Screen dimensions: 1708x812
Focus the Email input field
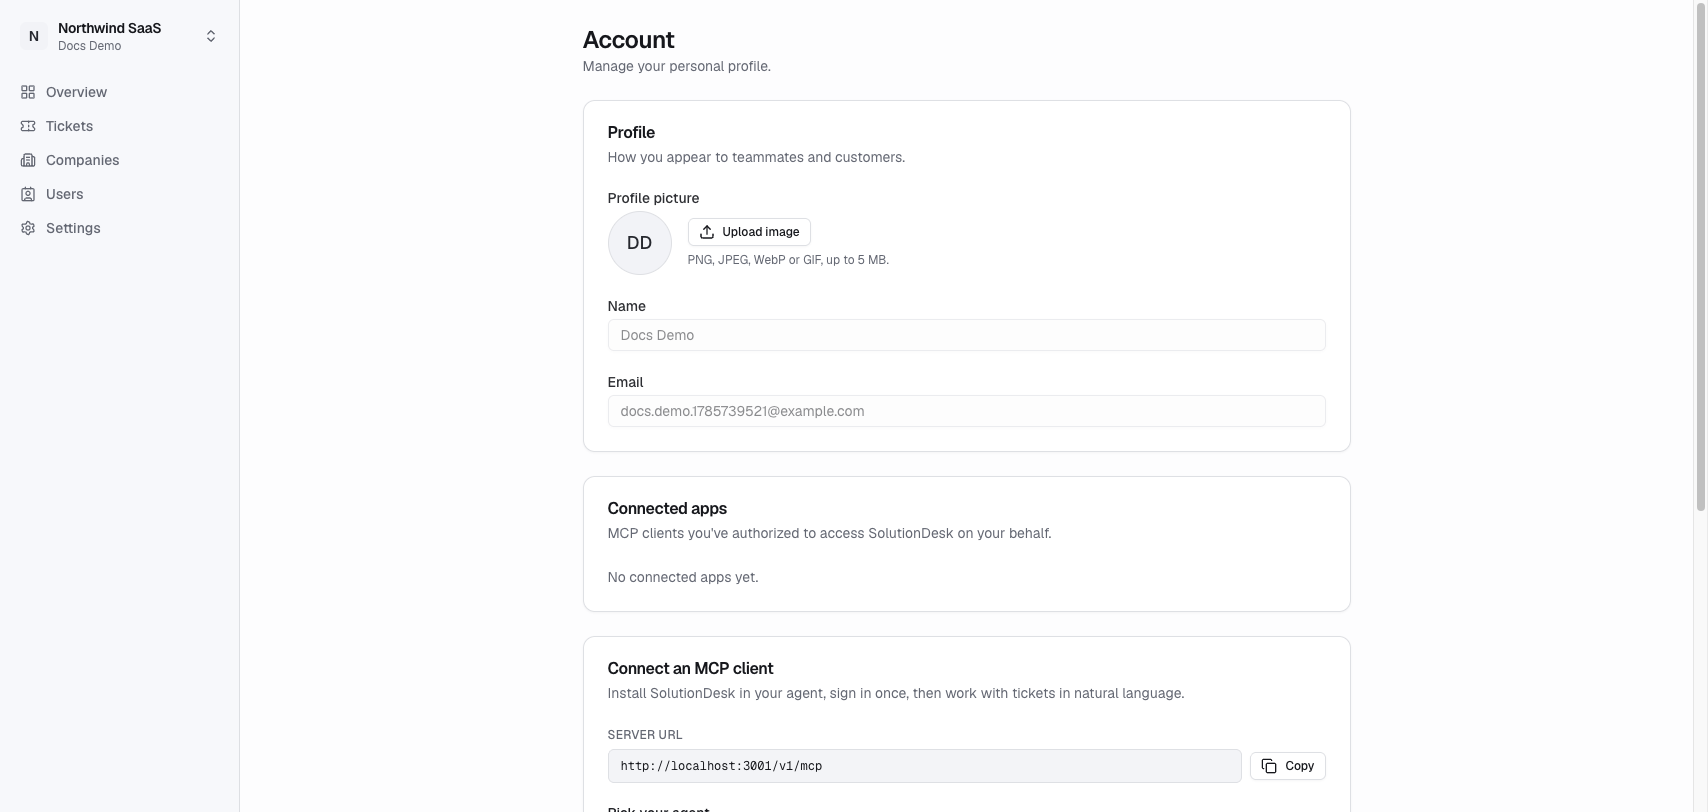[967, 411]
